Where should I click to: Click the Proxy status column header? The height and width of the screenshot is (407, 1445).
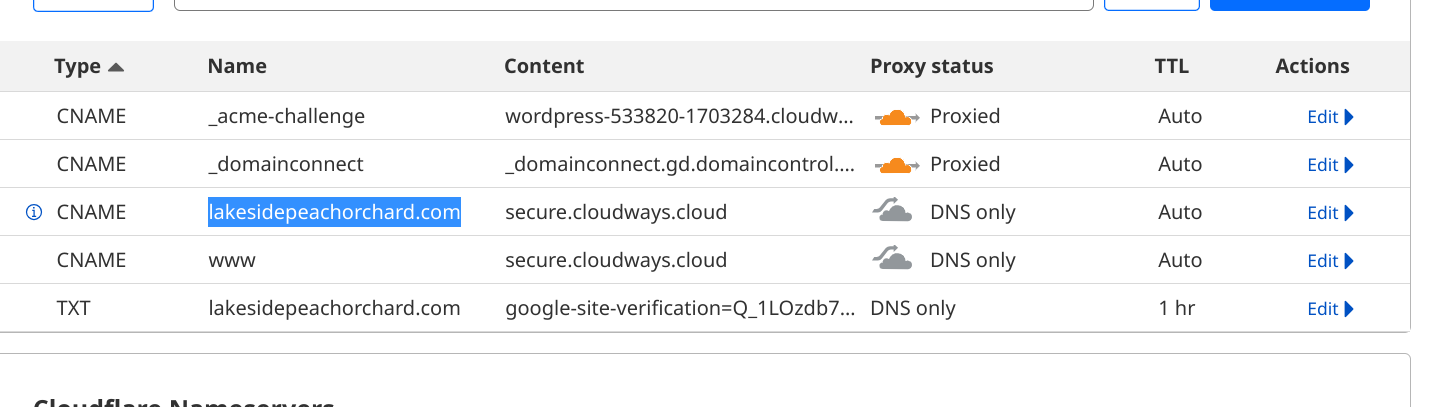point(932,66)
